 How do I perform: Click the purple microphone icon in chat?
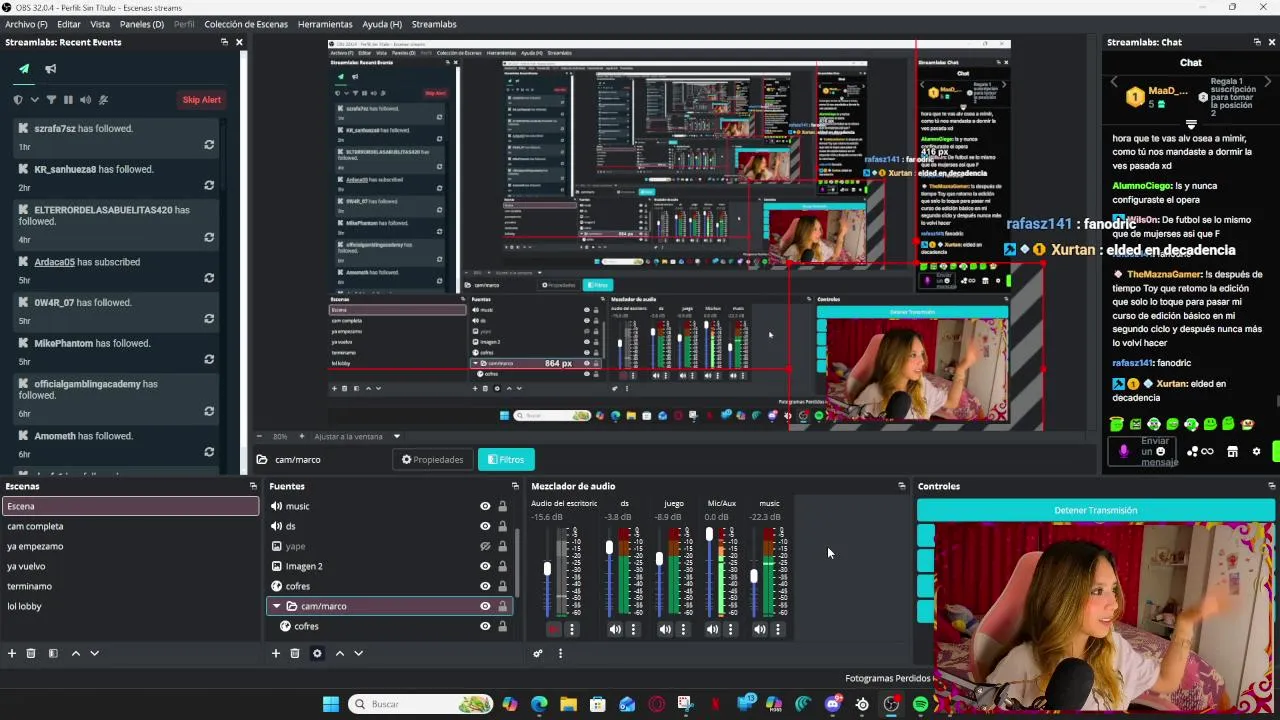[x=1124, y=451]
